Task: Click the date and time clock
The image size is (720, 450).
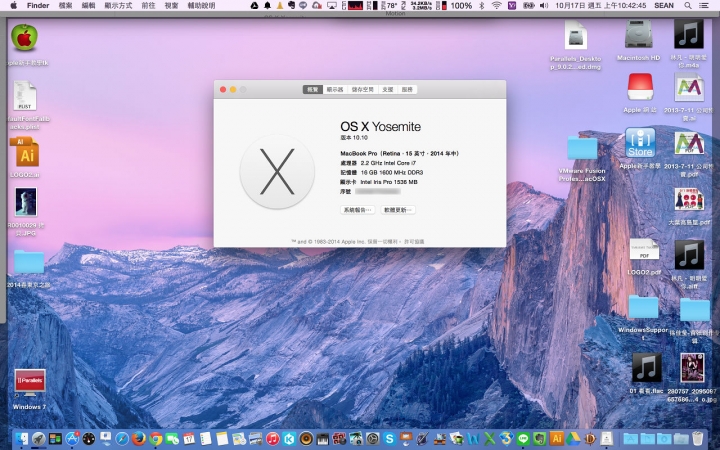Action: coord(601,6)
